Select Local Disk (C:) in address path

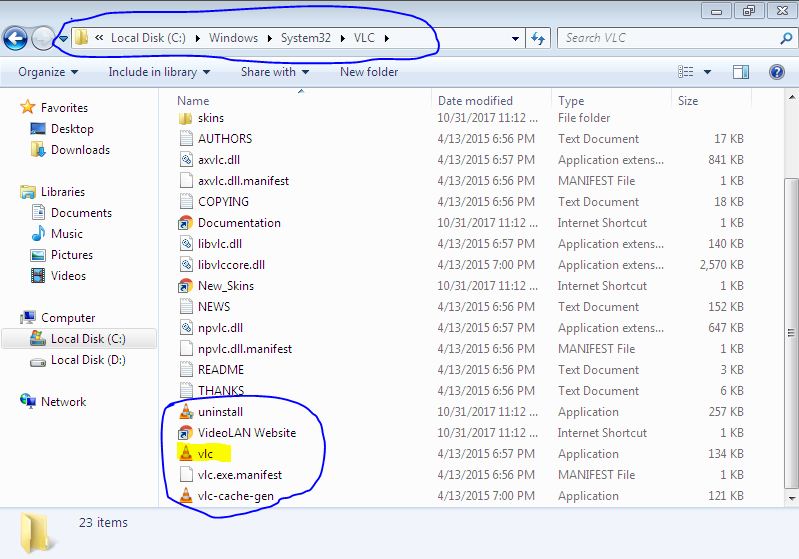click(x=148, y=38)
